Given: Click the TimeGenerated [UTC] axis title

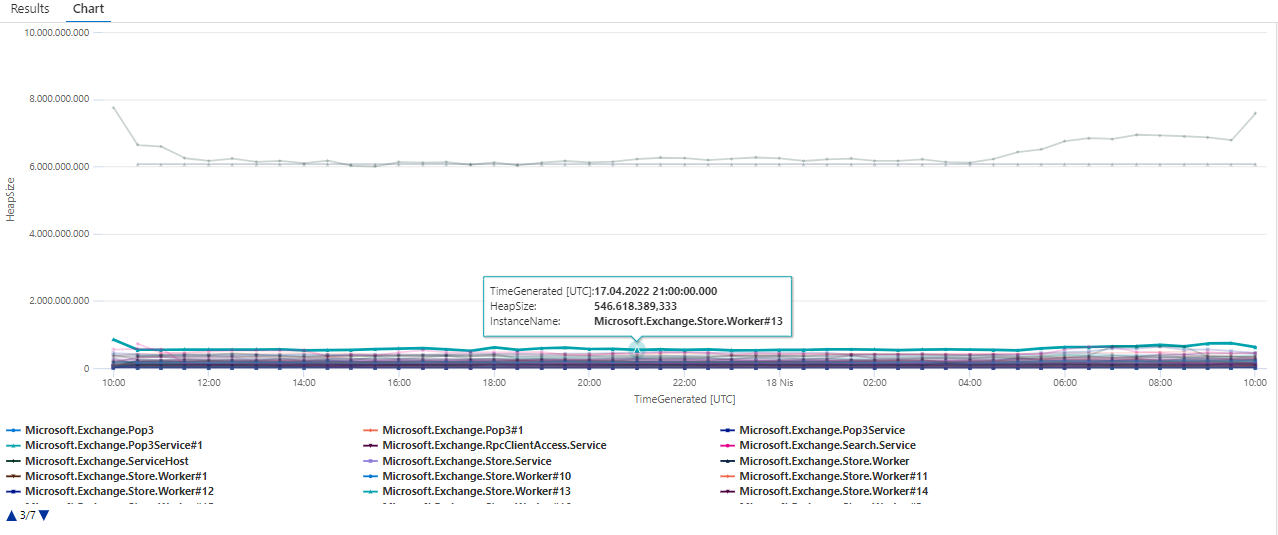Looking at the screenshot, I should point(685,399).
